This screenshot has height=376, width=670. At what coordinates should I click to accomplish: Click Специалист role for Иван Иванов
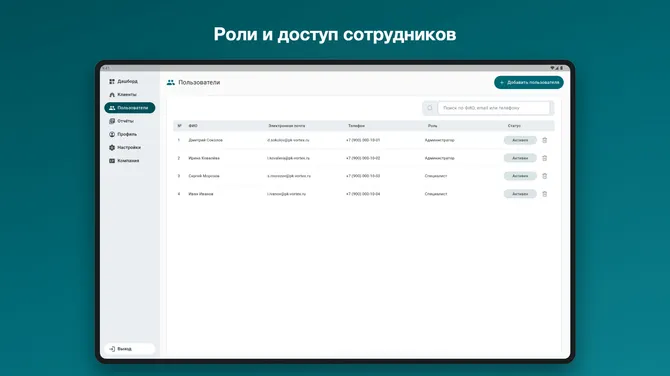tap(436, 194)
